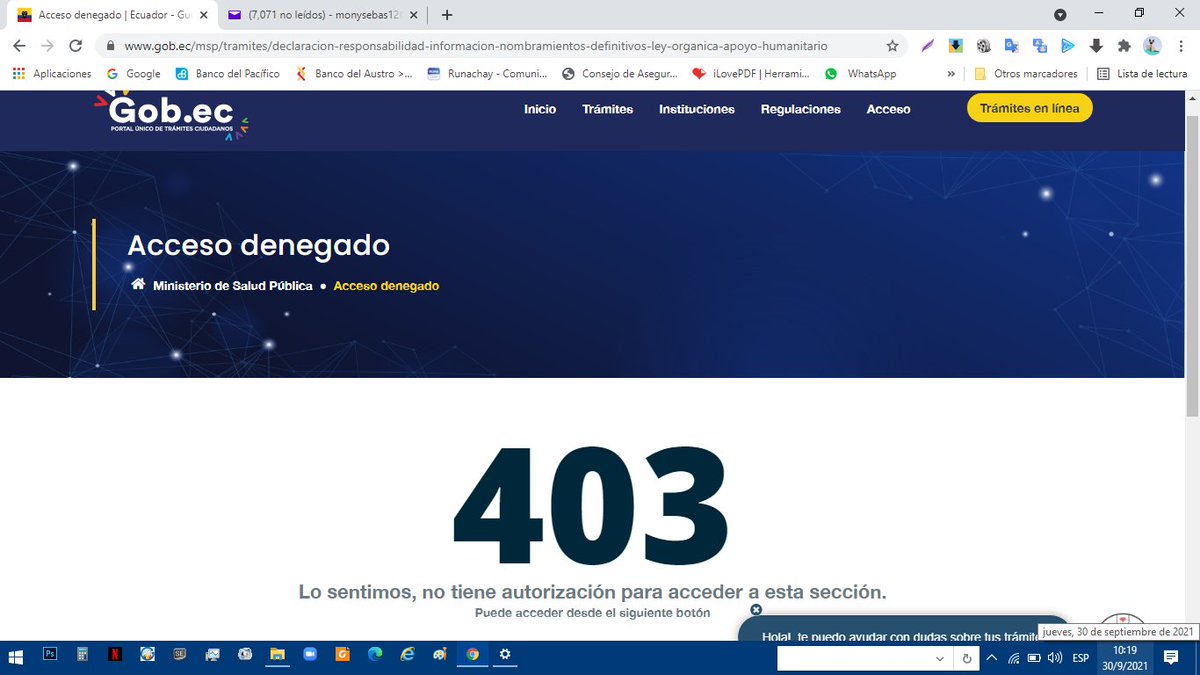
Task: Open the Google Translate extension
Action: coord(1012,46)
